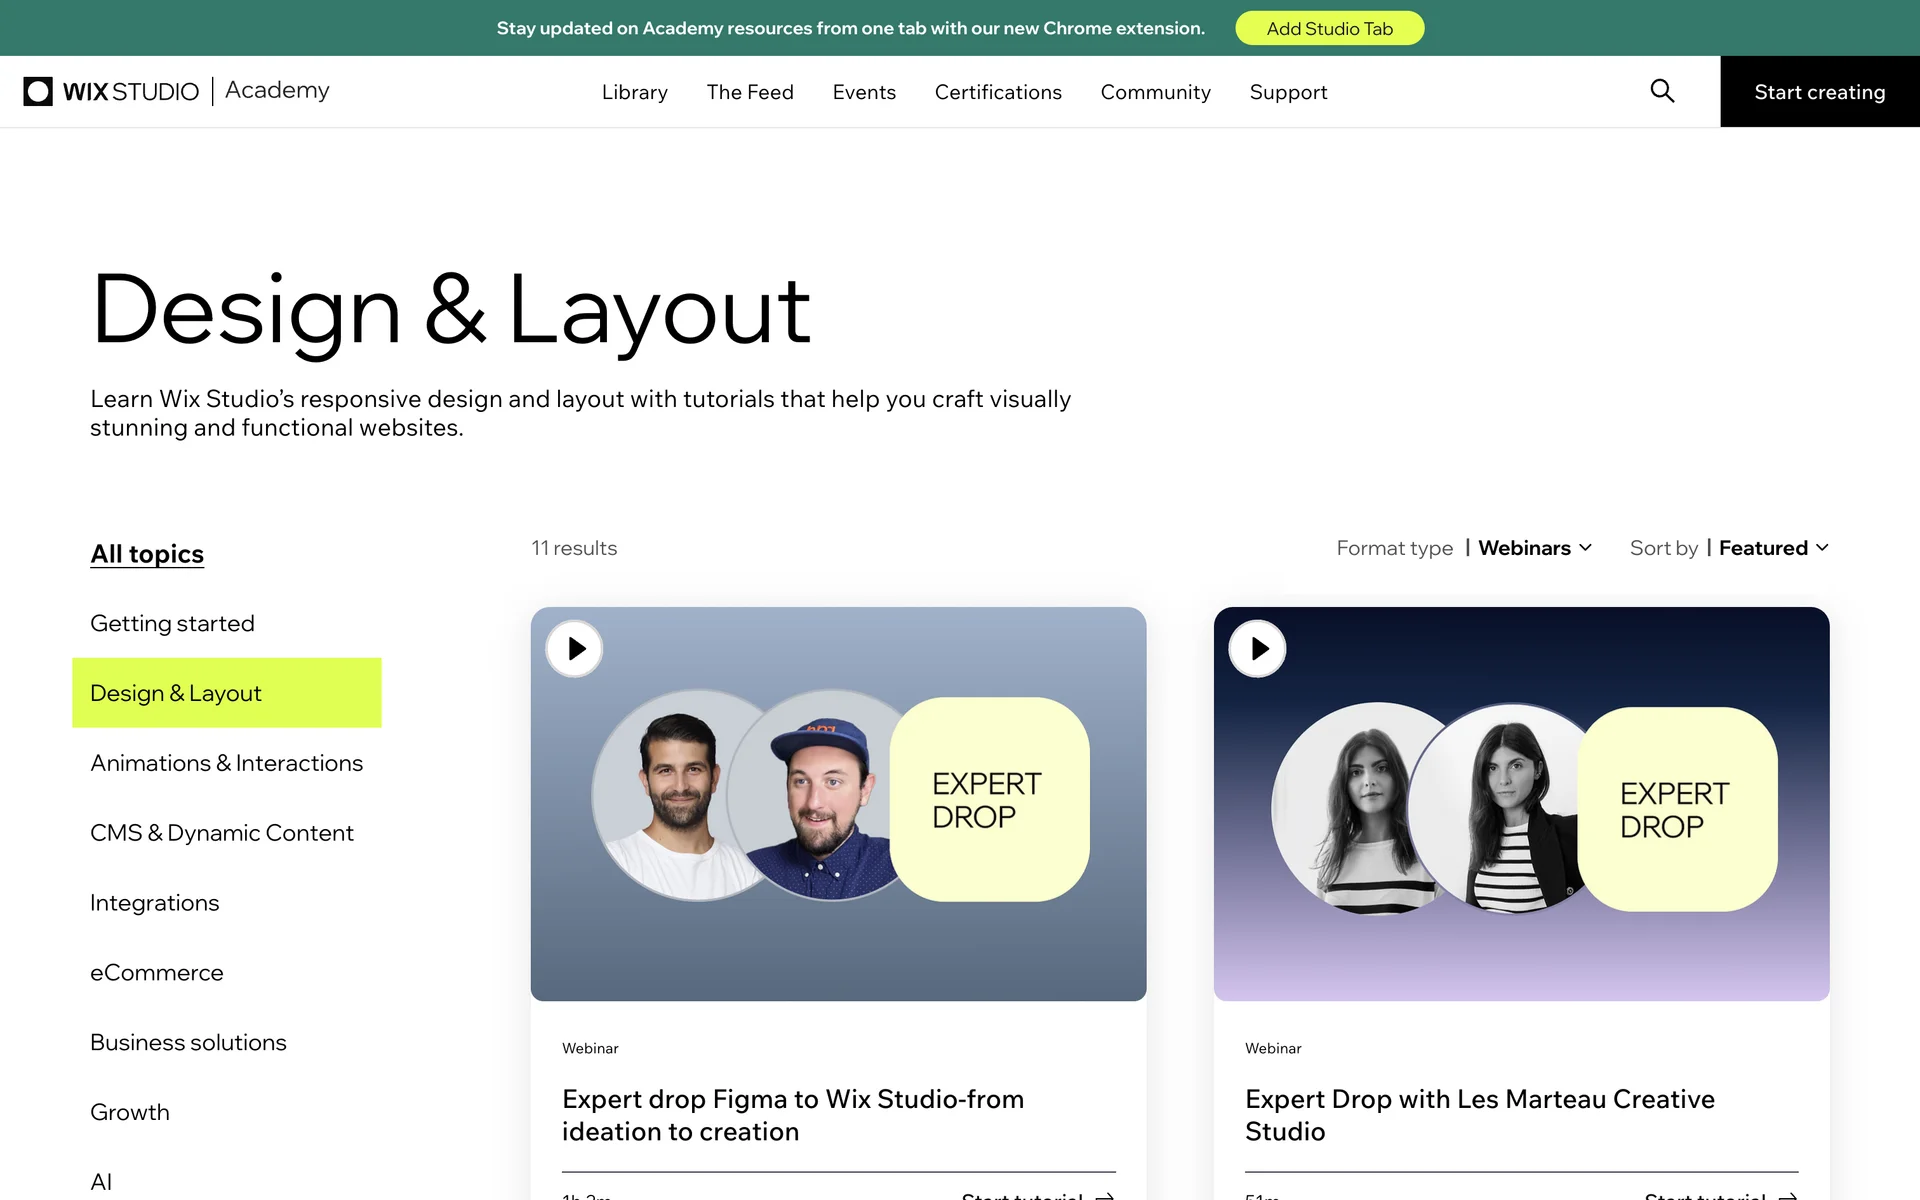Screen dimensions: 1920x1200
Task: Open Library in the top navigation
Action: pos(634,92)
